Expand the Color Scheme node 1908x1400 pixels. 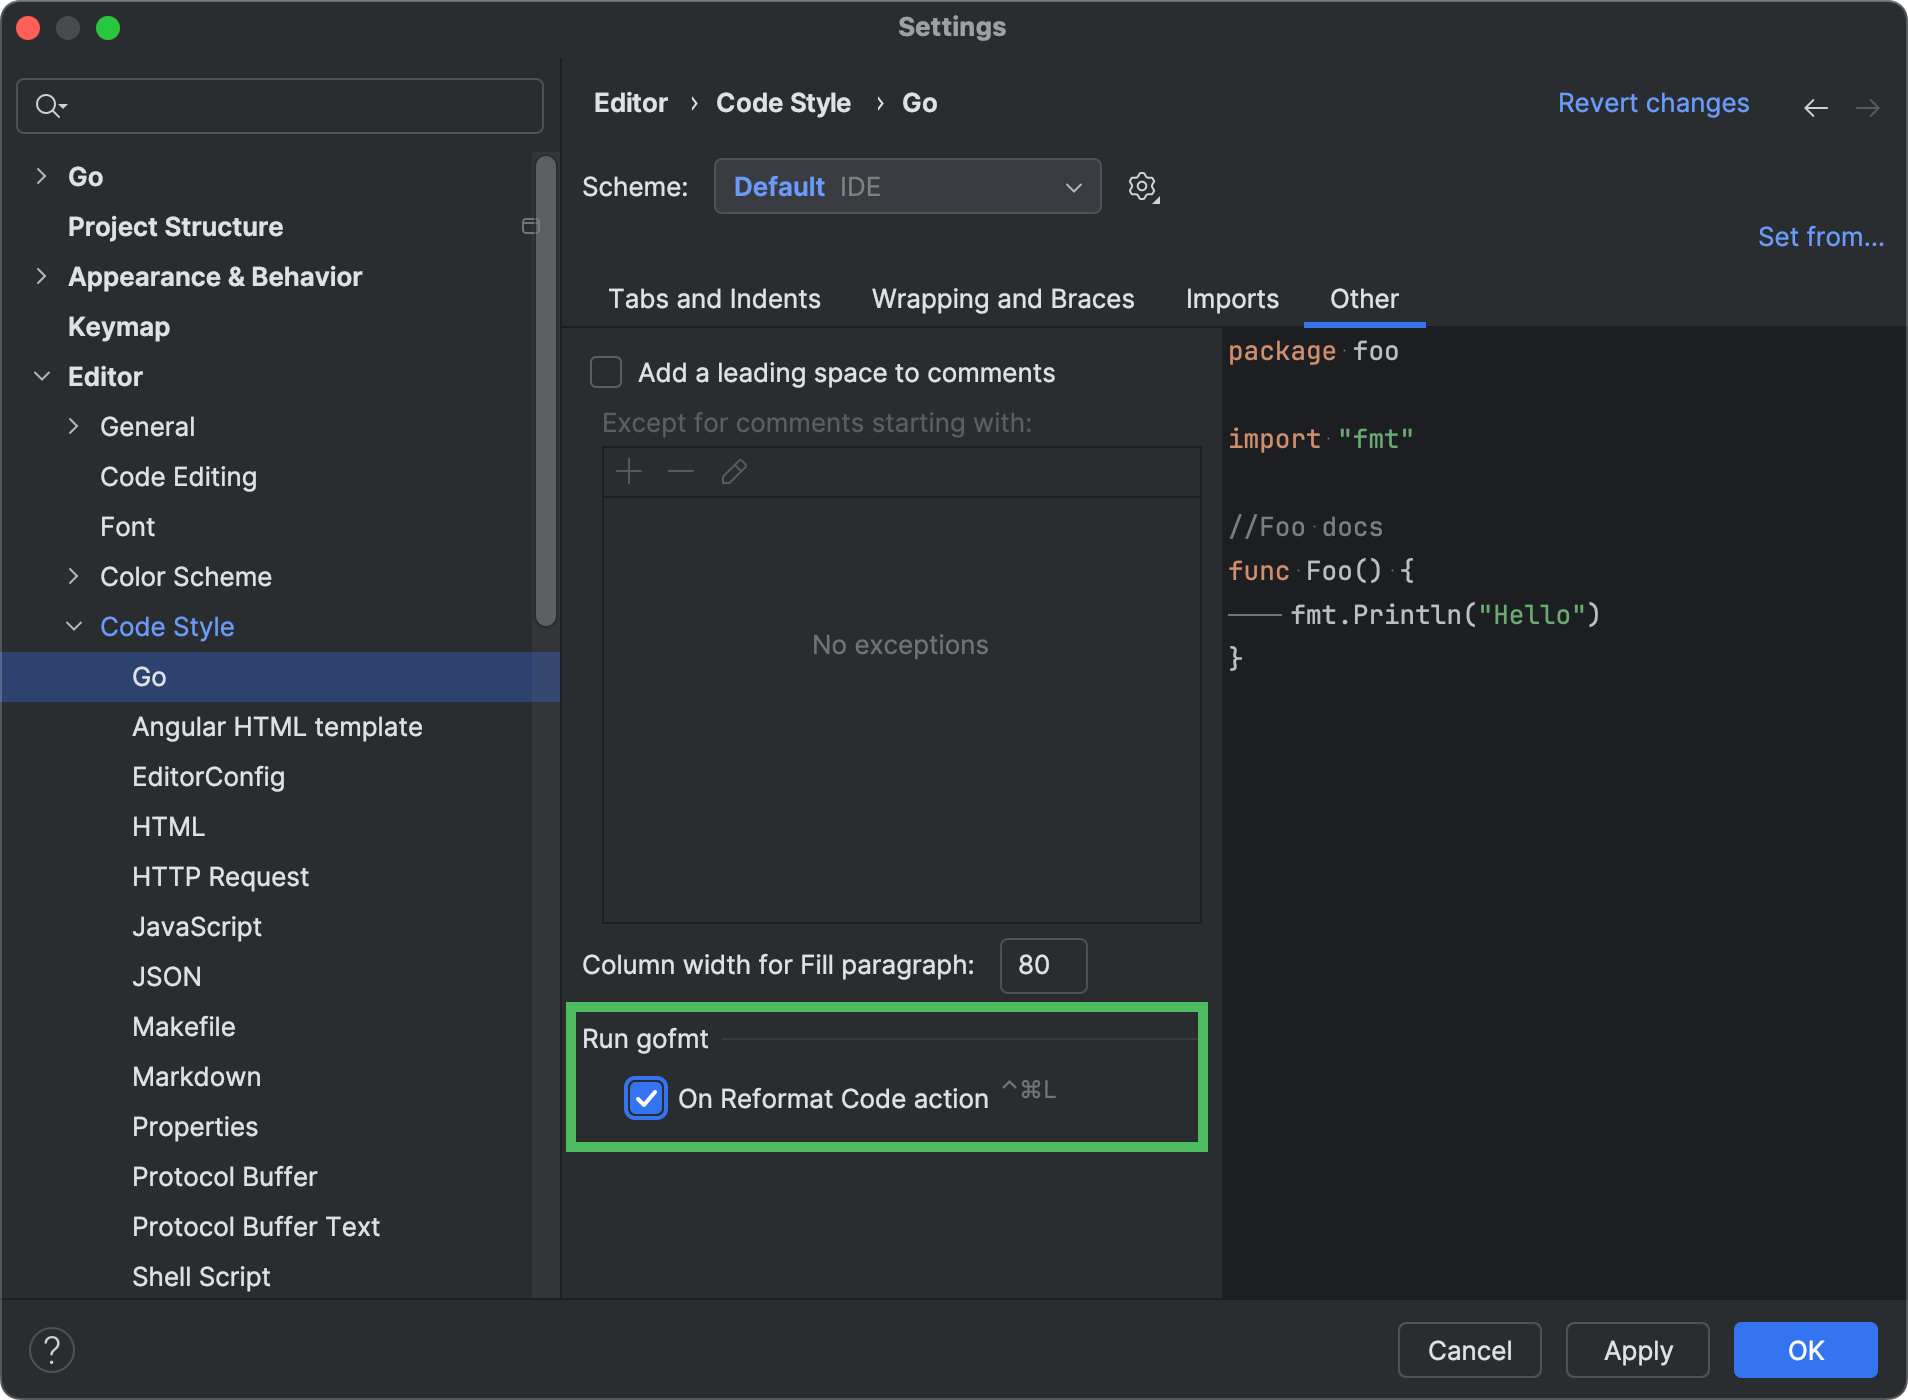(x=74, y=577)
